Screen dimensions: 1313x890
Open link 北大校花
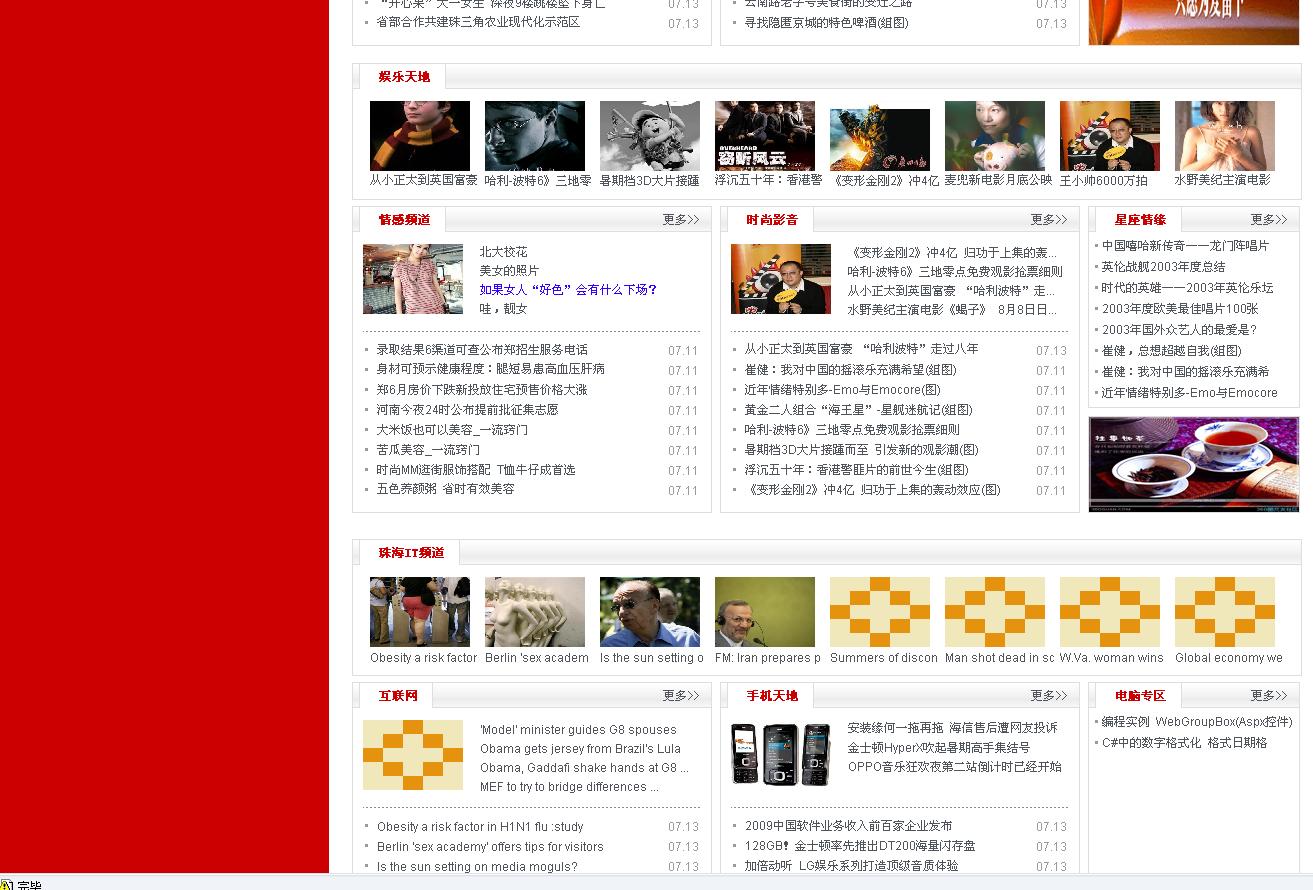[503, 252]
